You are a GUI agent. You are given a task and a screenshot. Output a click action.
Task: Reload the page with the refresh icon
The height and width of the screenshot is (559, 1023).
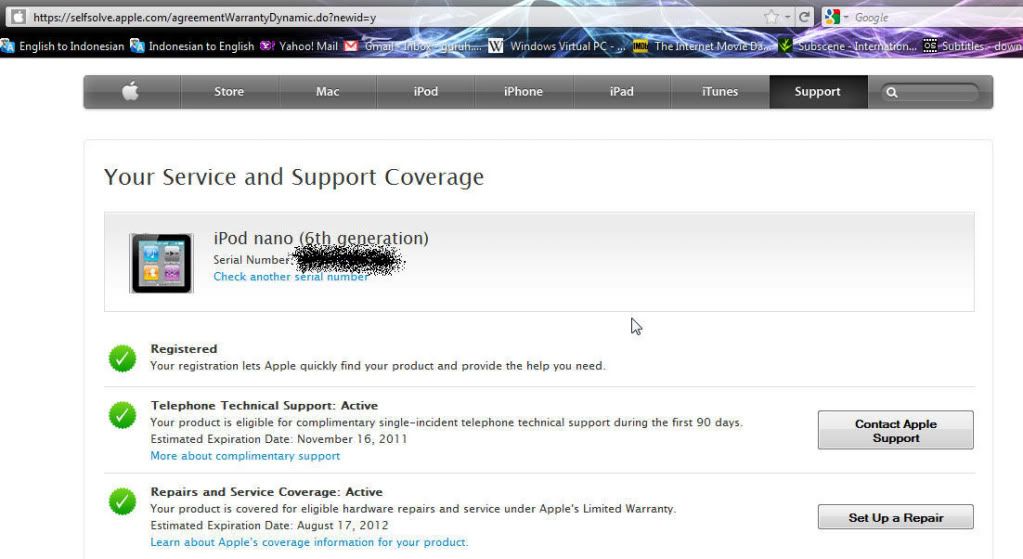pos(804,17)
